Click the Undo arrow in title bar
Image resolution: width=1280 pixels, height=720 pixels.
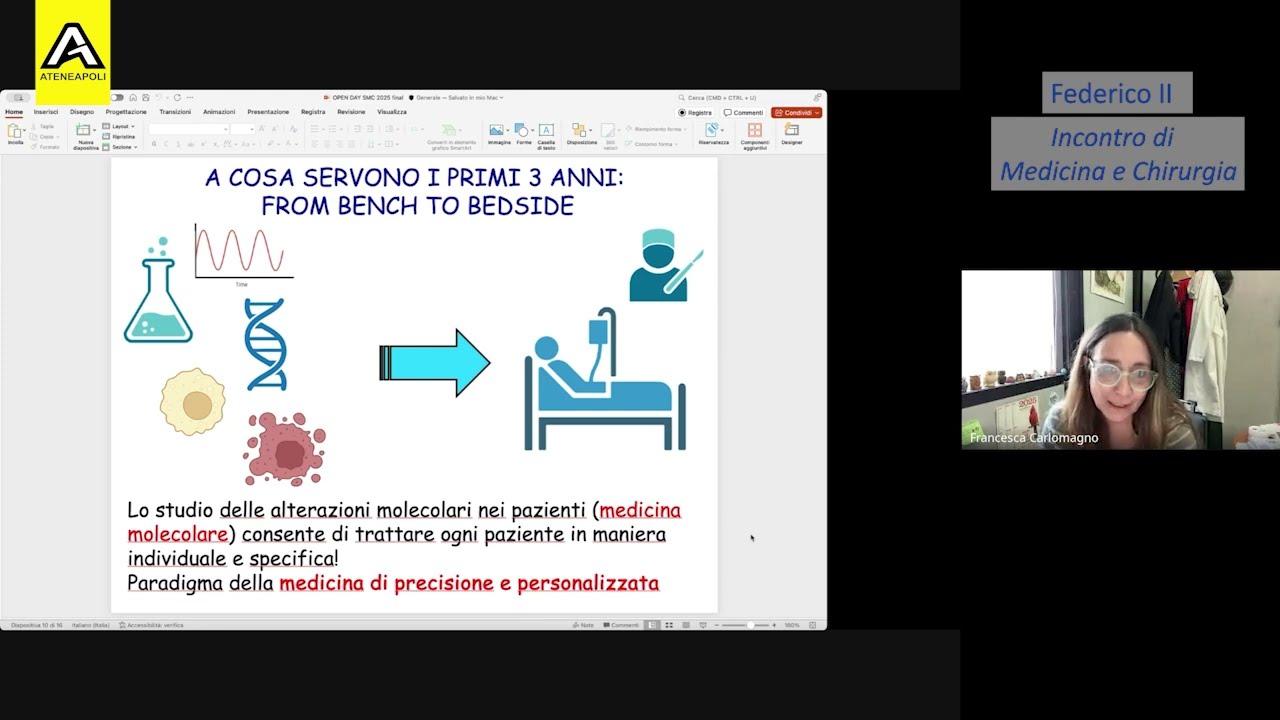click(x=157, y=98)
